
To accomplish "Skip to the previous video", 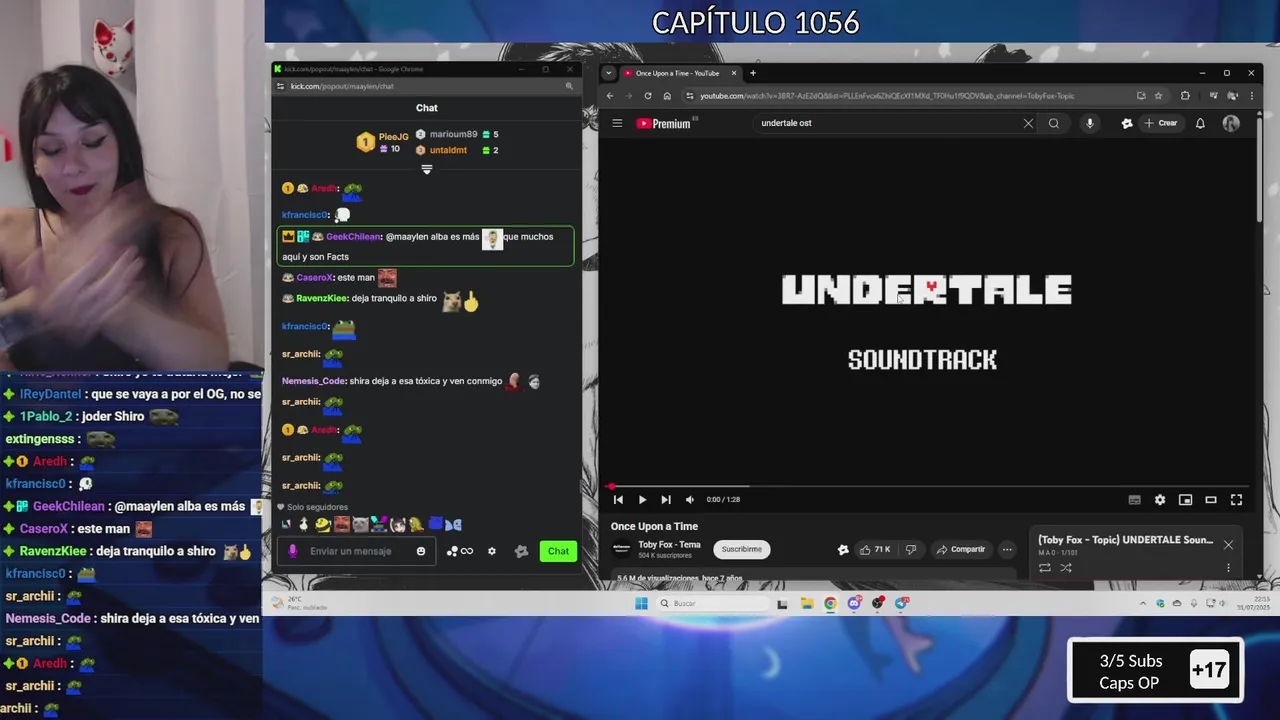I will point(618,500).
